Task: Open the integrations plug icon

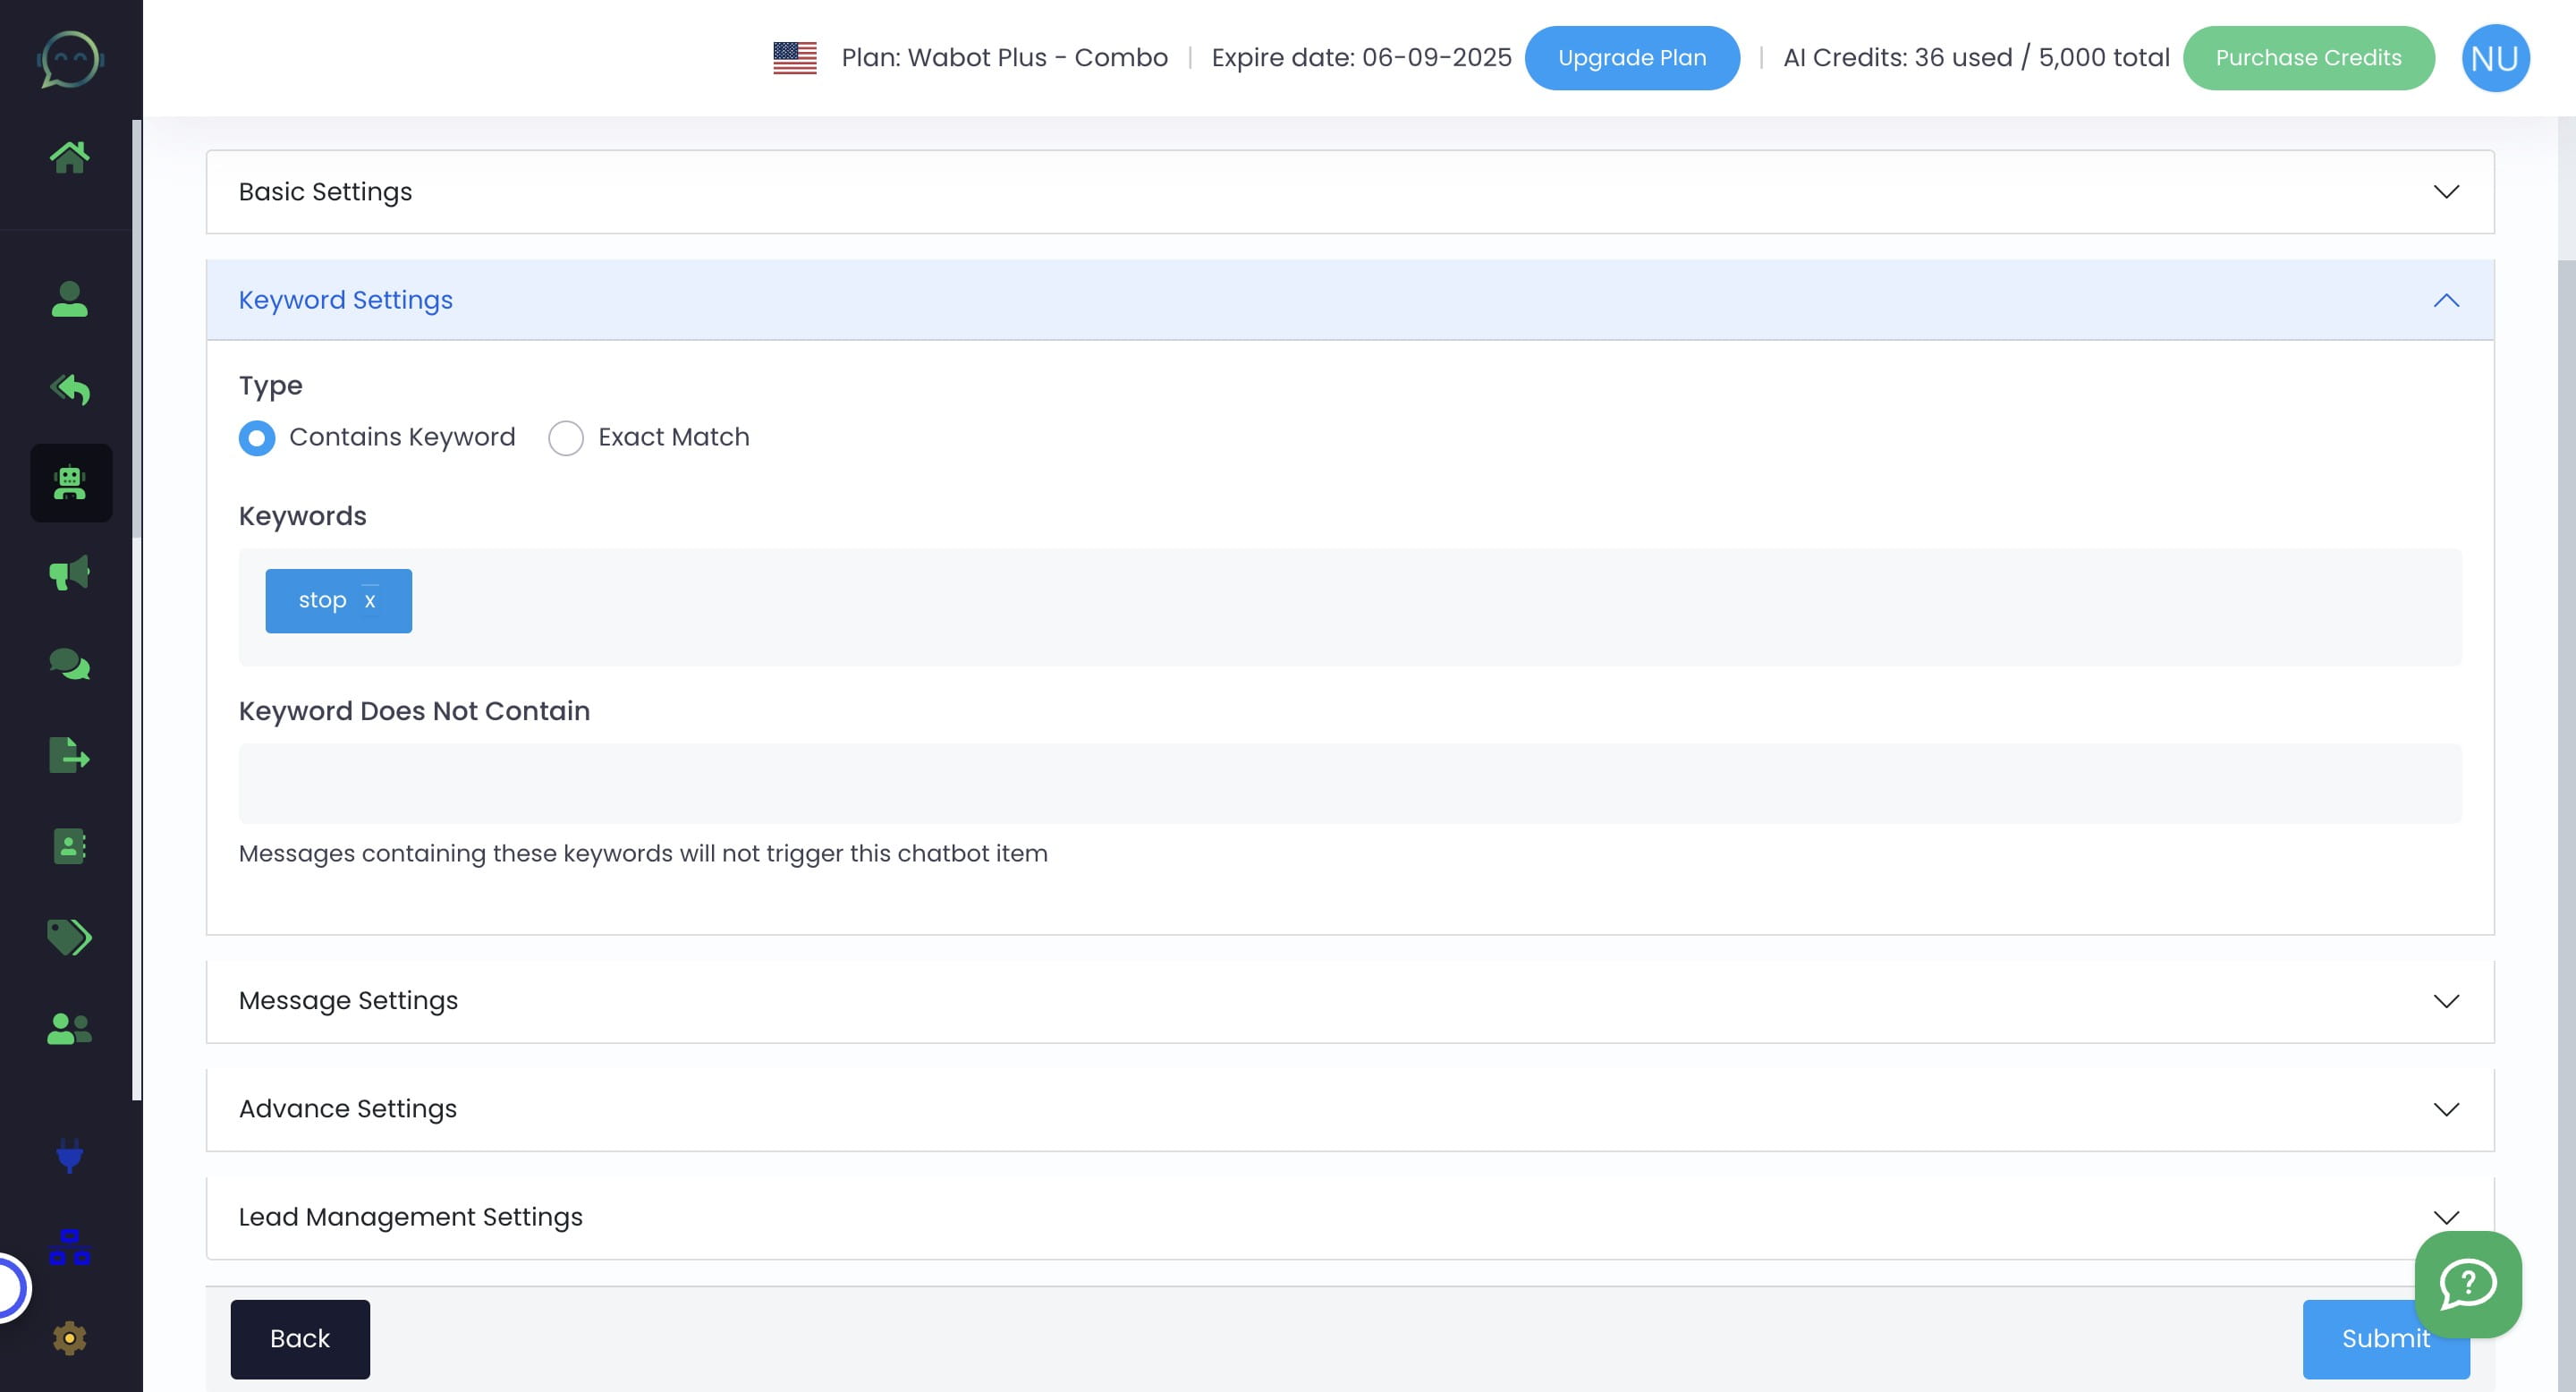Action: [x=70, y=1158]
